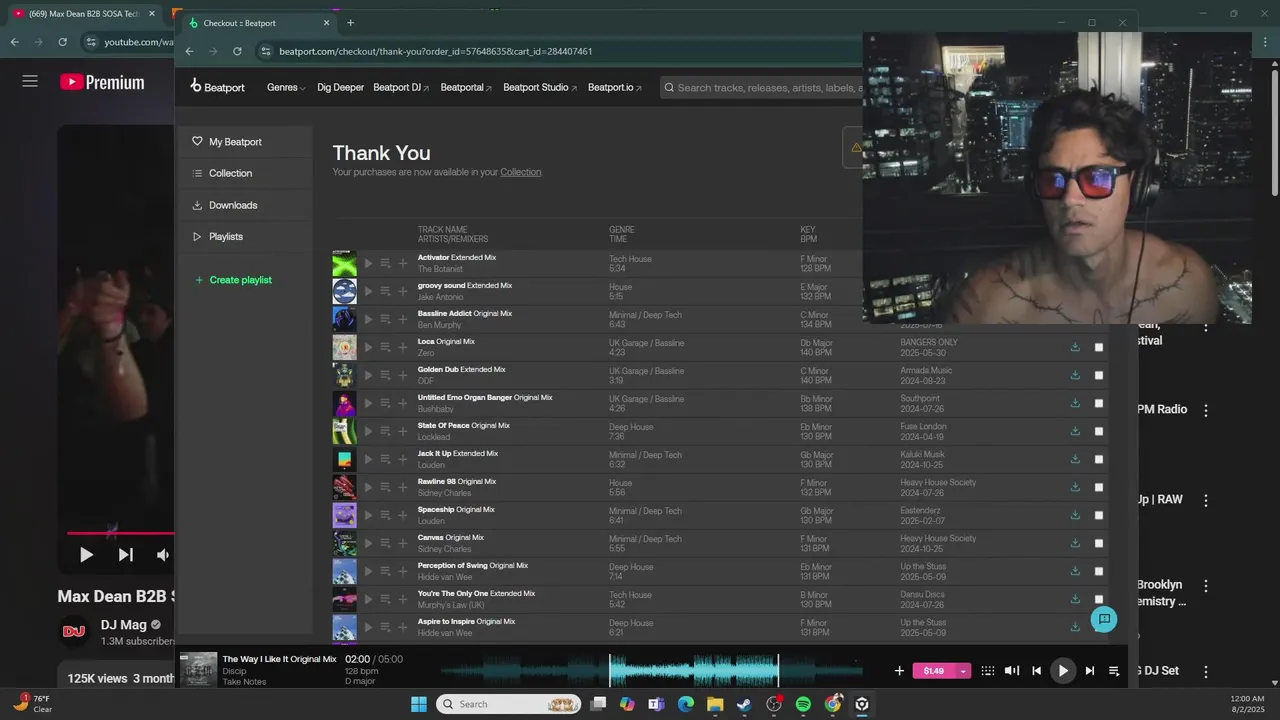This screenshot has width=1280, height=720.
Task: Mute the Beatport player volume
Action: click(1012, 671)
